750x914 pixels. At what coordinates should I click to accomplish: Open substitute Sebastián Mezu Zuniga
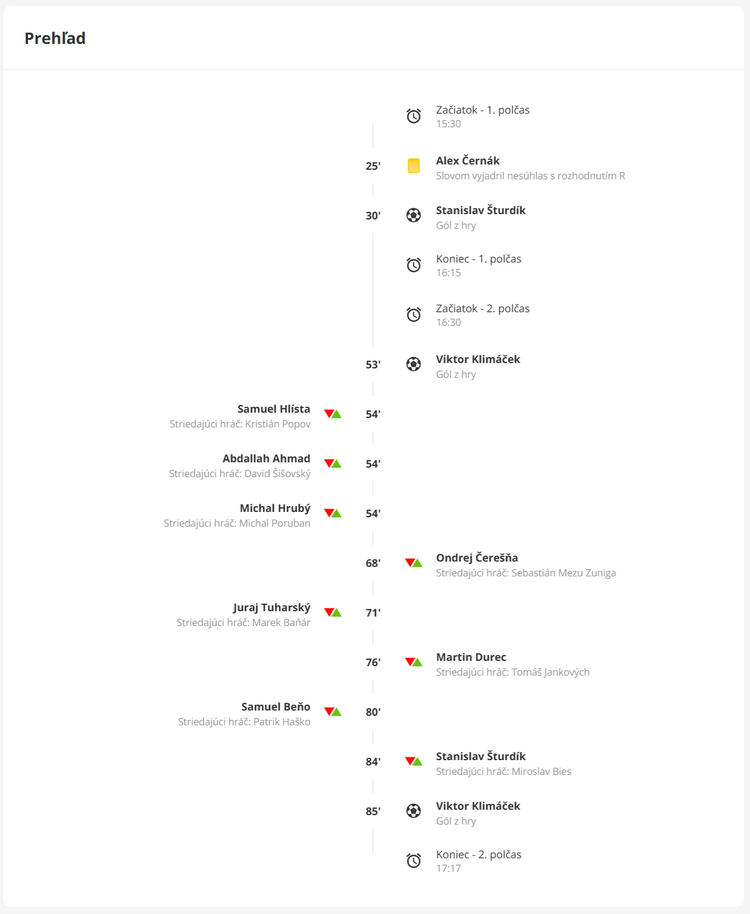click(x=563, y=573)
